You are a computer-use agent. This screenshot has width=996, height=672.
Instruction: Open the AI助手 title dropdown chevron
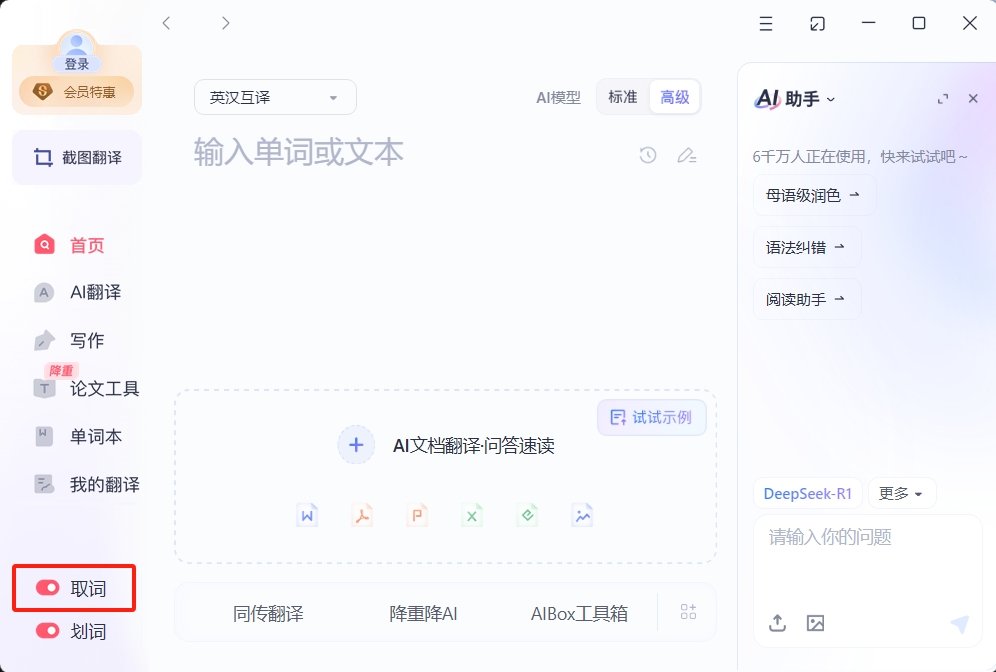(x=829, y=99)
